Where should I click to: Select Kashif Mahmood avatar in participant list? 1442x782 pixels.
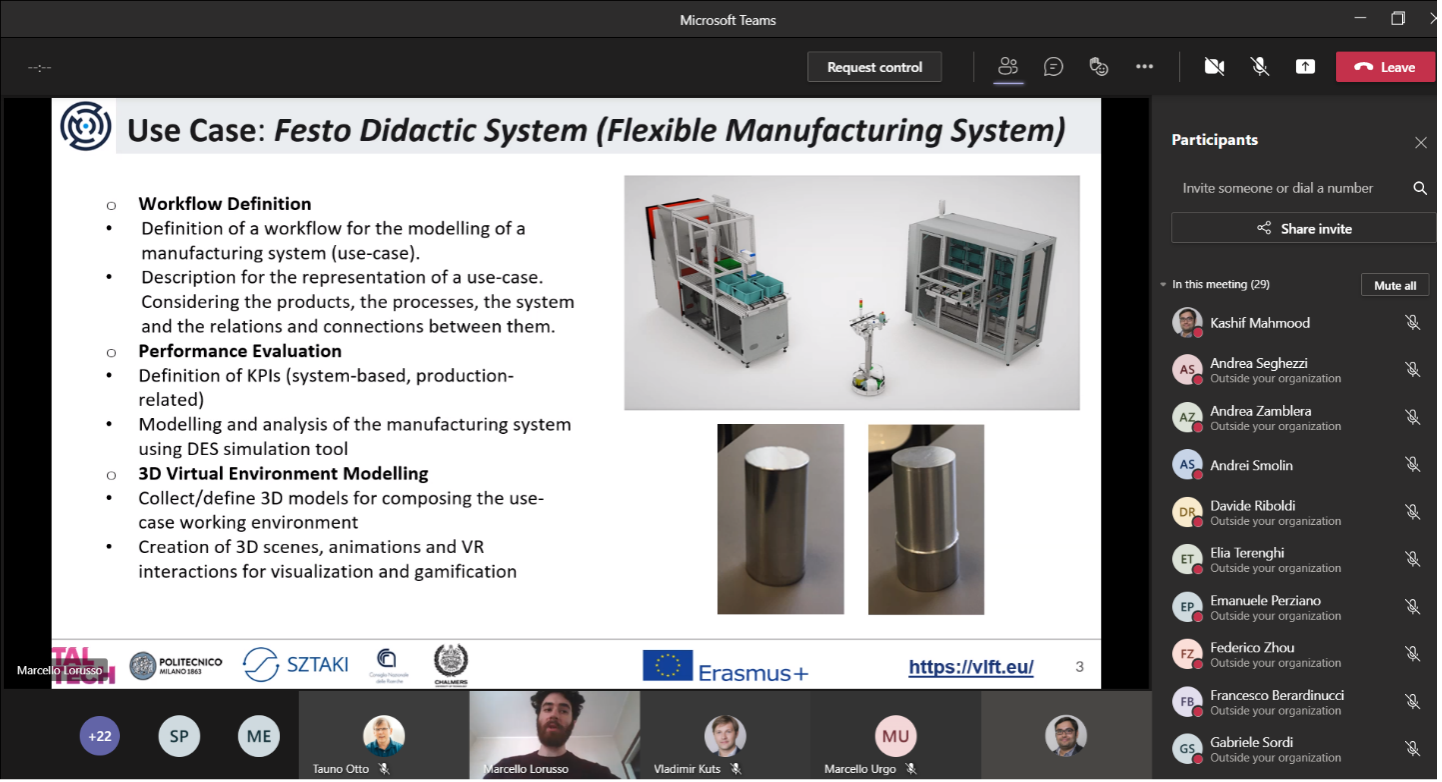1187,322
